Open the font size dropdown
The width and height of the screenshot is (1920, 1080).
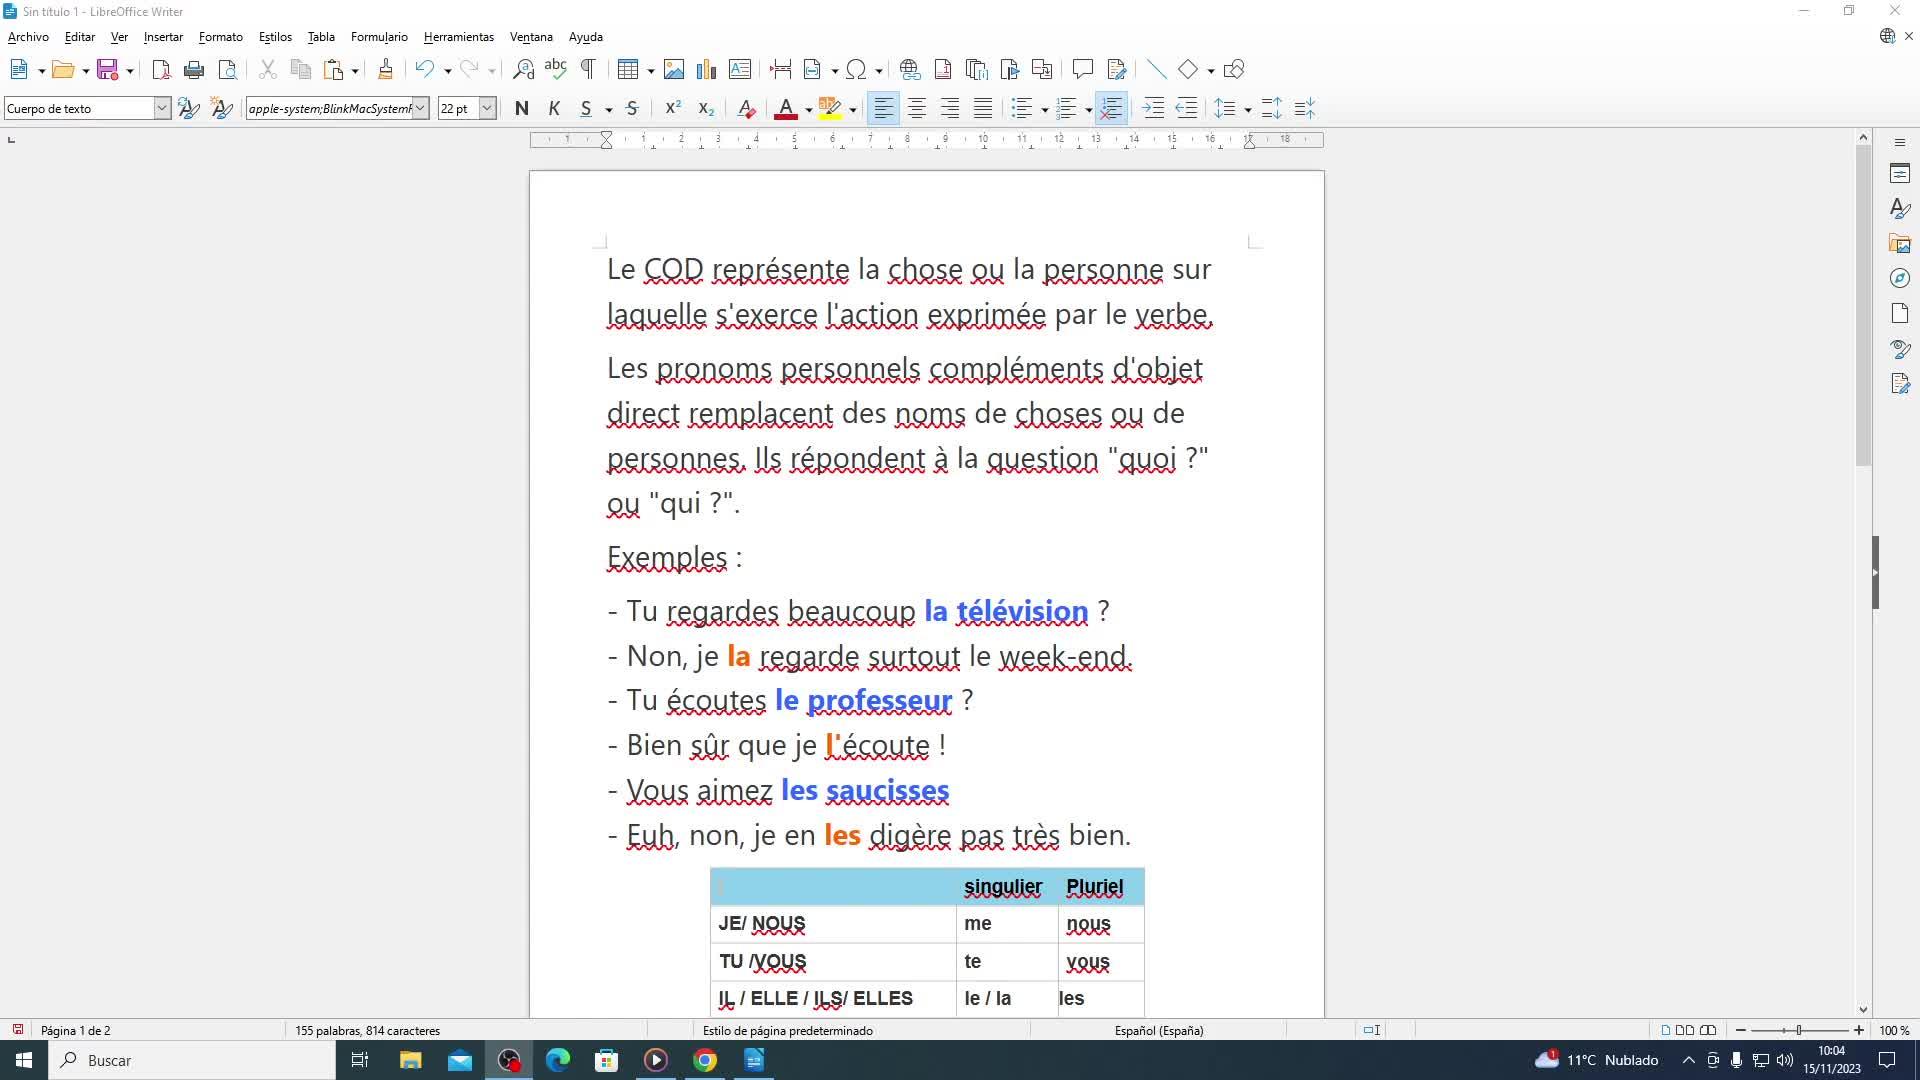[487, 109]
